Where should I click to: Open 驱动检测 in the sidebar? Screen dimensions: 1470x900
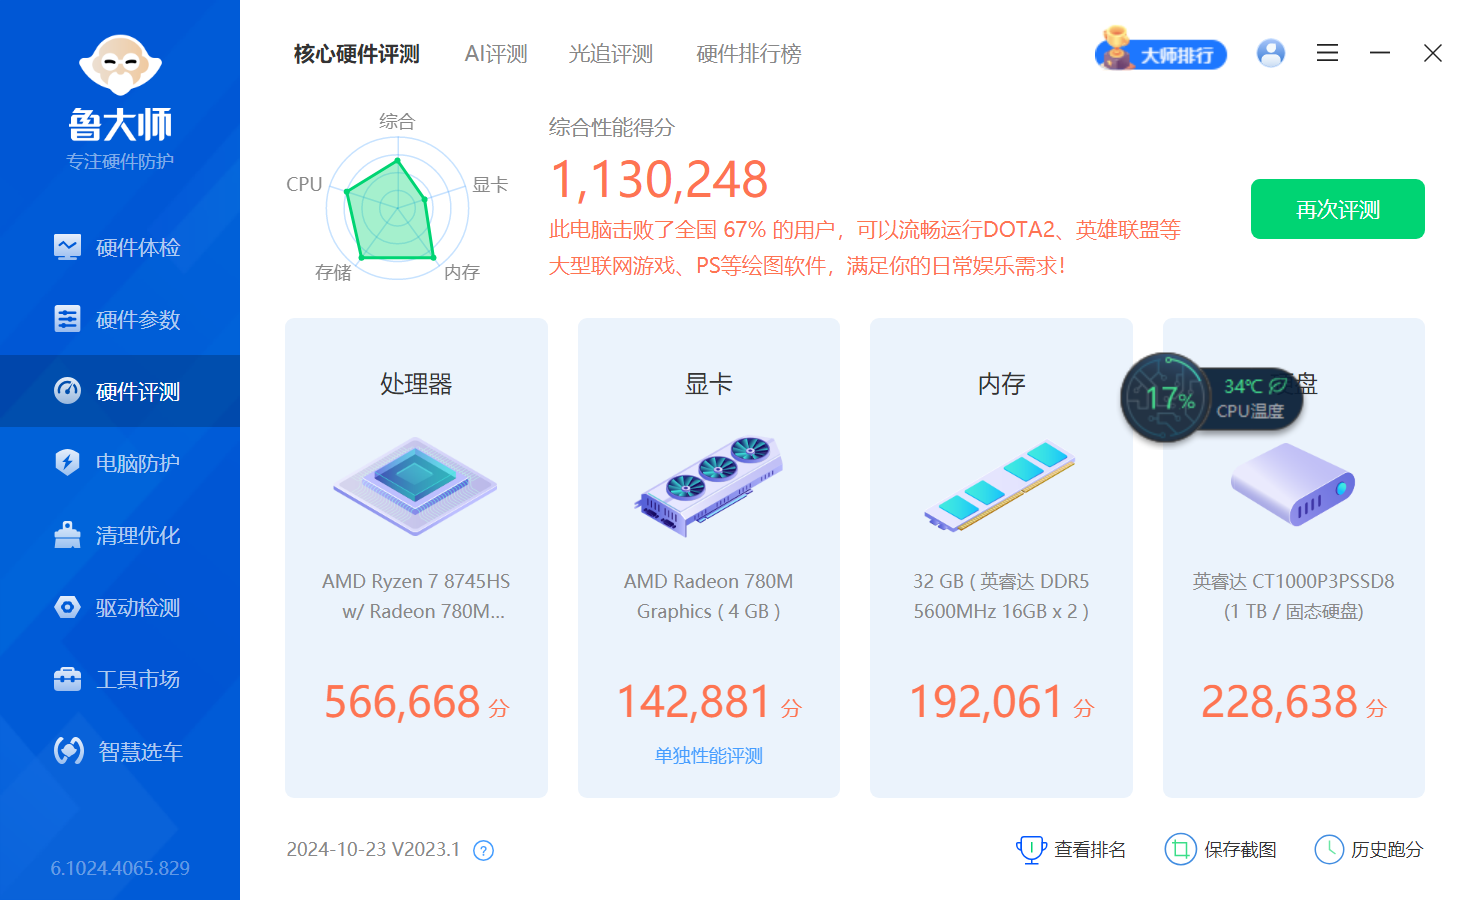tap(120, 607)
